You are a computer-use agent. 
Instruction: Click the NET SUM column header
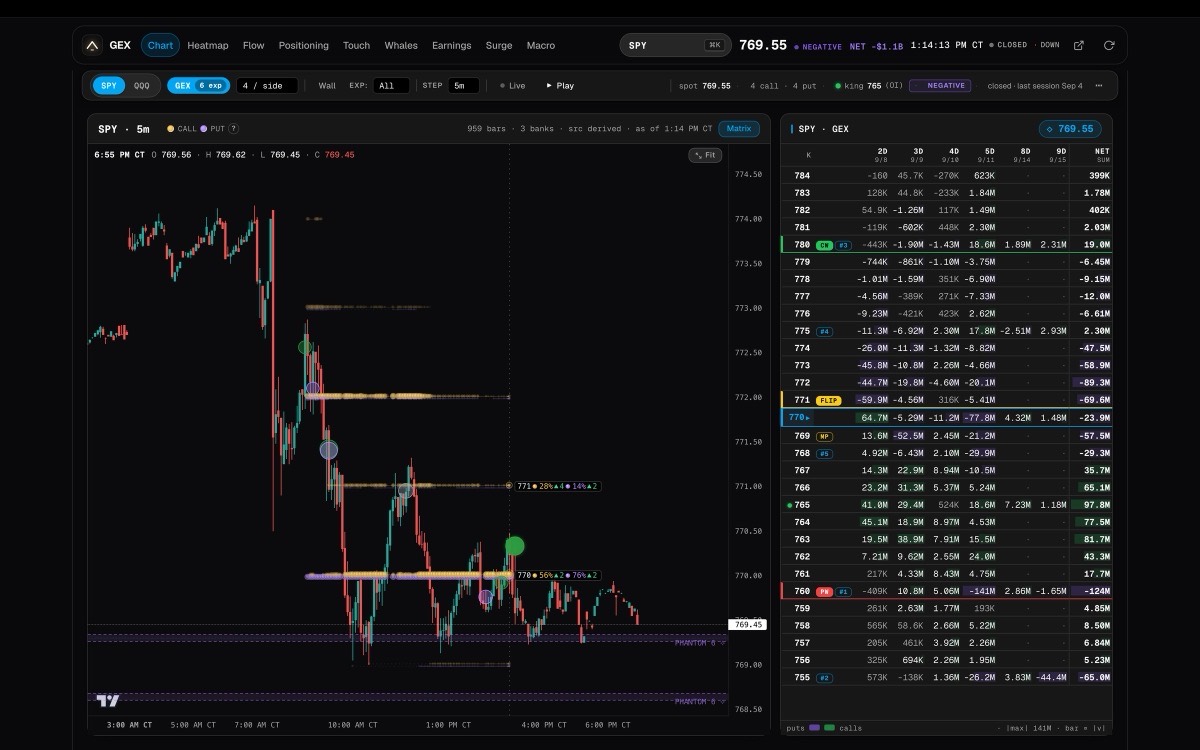(x=1101, y=155)
